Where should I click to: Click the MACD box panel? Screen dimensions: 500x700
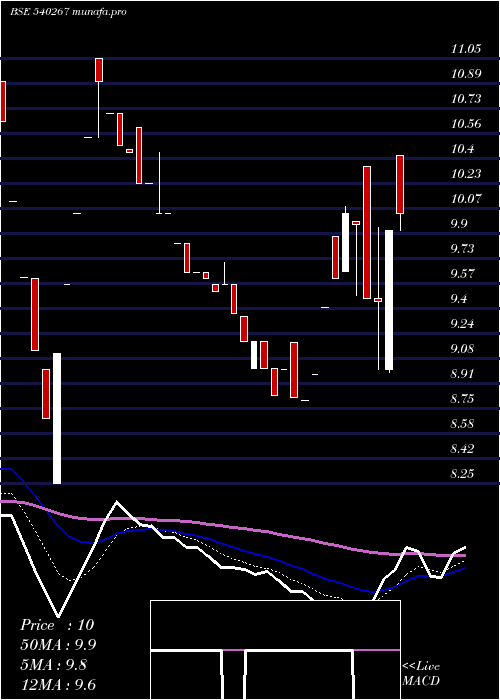(x=275, y=650)
